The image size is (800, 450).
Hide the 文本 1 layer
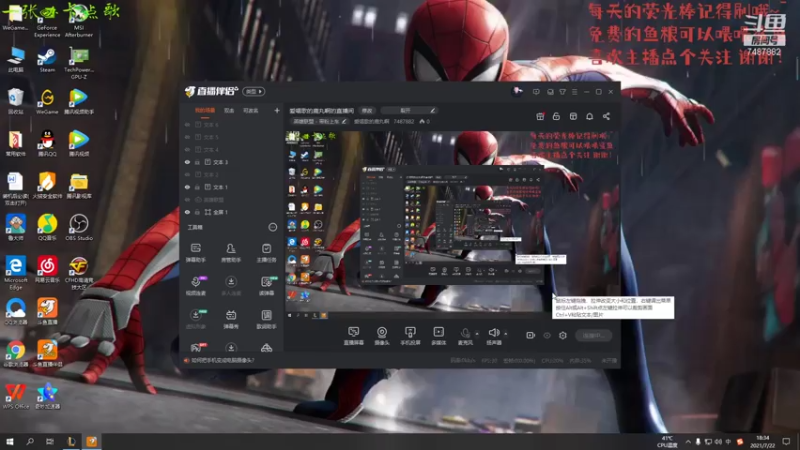187,187
